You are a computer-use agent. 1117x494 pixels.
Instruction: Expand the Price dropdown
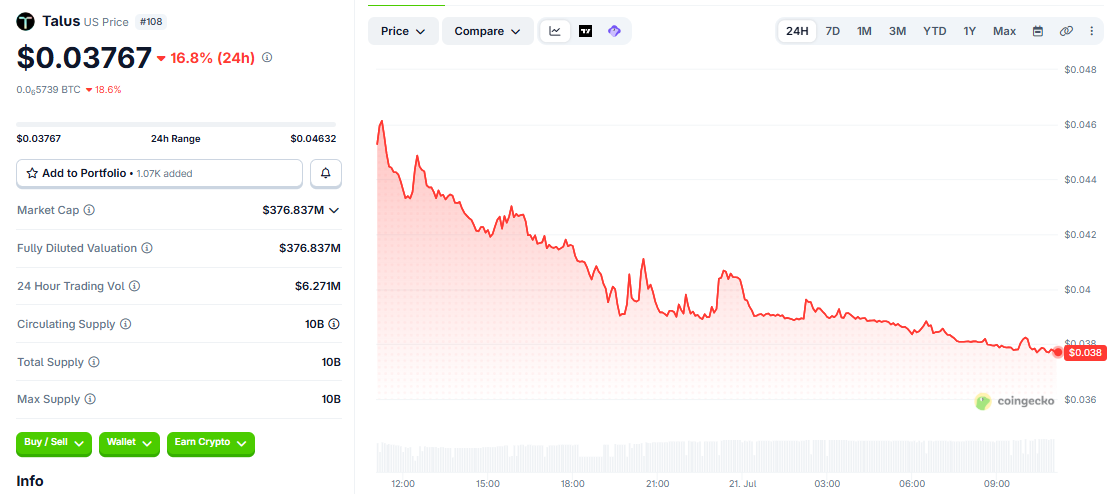tap(403, 31)
